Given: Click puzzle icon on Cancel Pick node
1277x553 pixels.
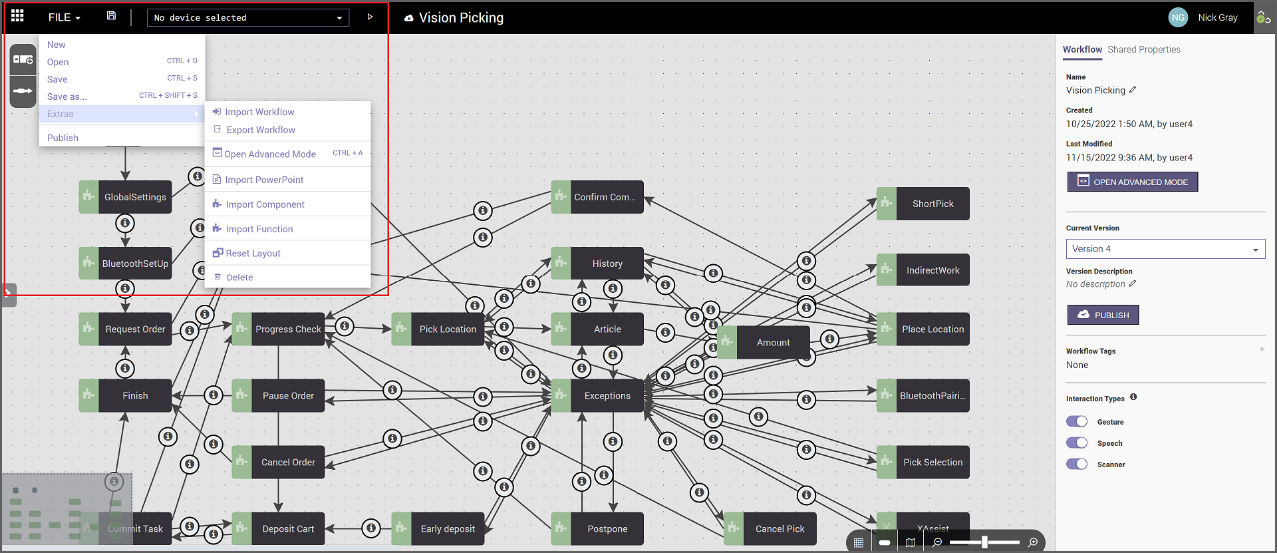Looking at the screenshot, I should point(734,528).
